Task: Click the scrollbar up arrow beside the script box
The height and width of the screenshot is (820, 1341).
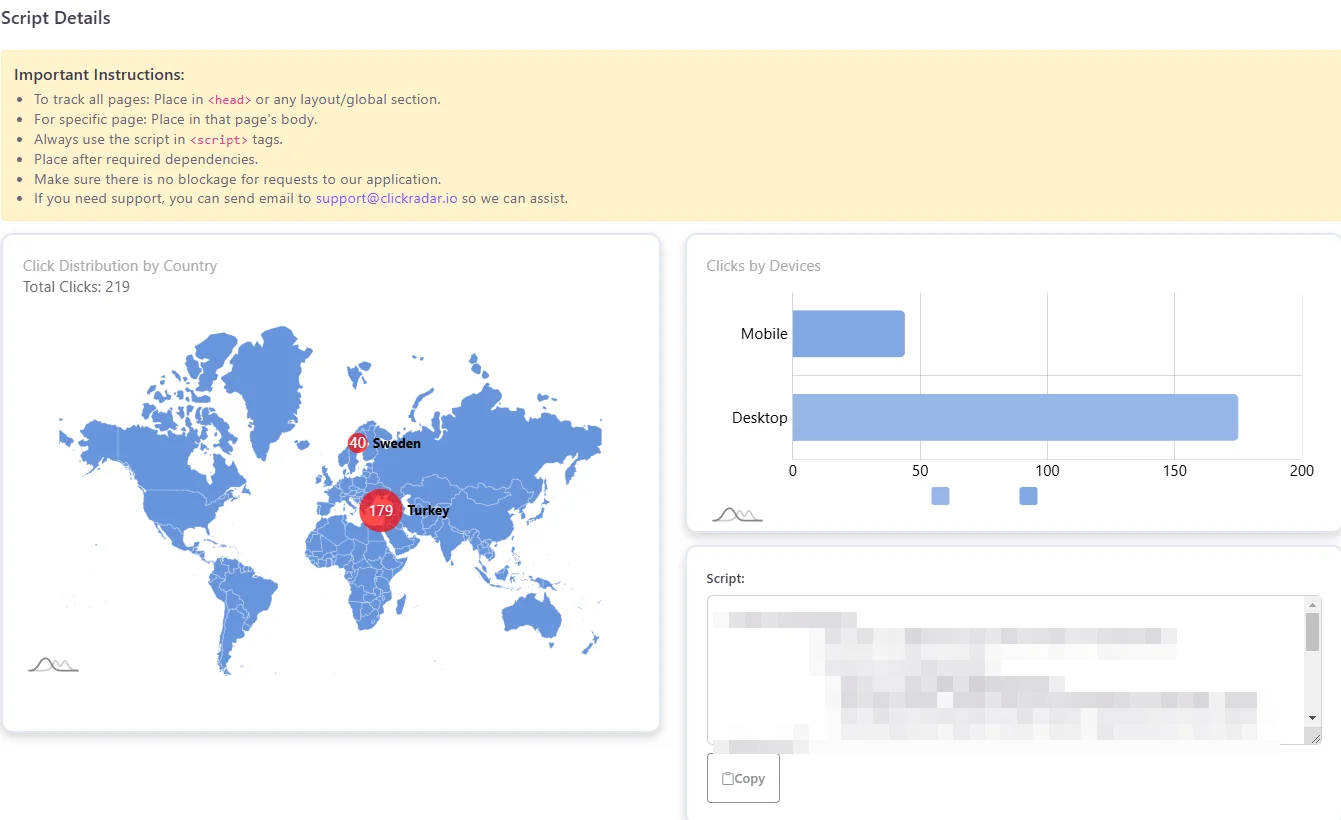Action: tap(1313, 605)
